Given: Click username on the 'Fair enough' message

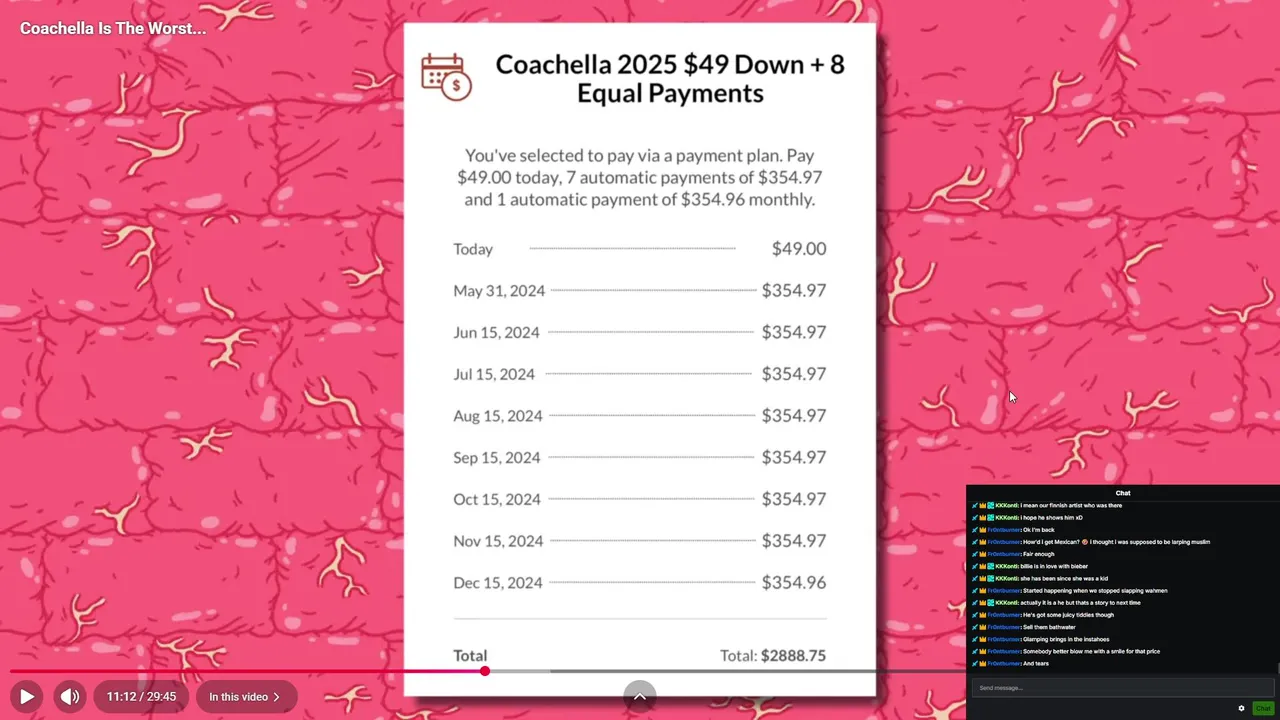Looking at the screenshot, I should 1003,554.
